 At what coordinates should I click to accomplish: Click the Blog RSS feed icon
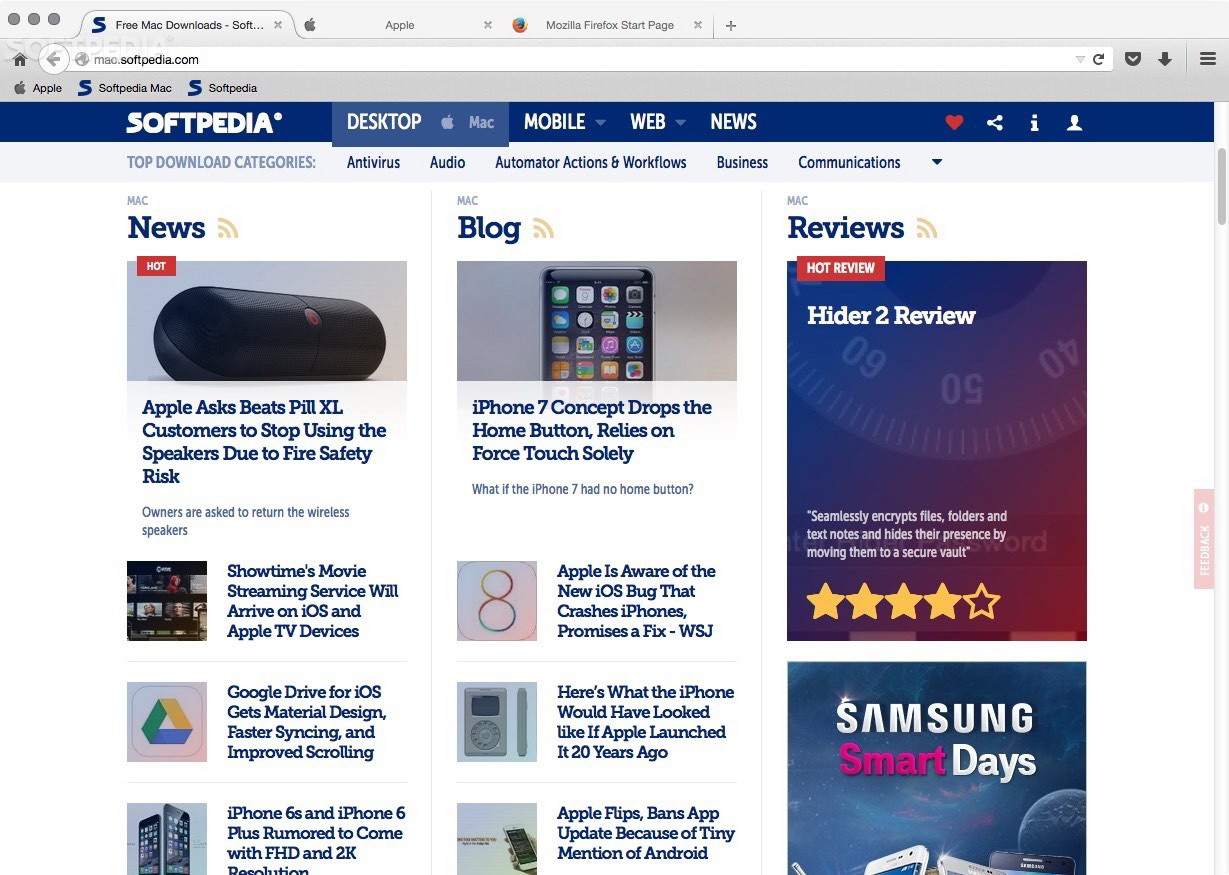543,229
